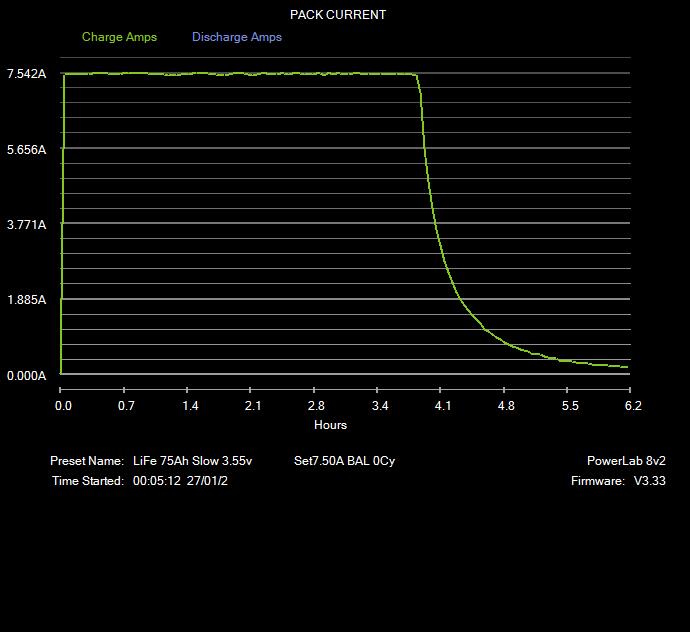Click the PACK CURRENT chart title
The height and width of the screenshot is (632, 690).
[338, 15]
